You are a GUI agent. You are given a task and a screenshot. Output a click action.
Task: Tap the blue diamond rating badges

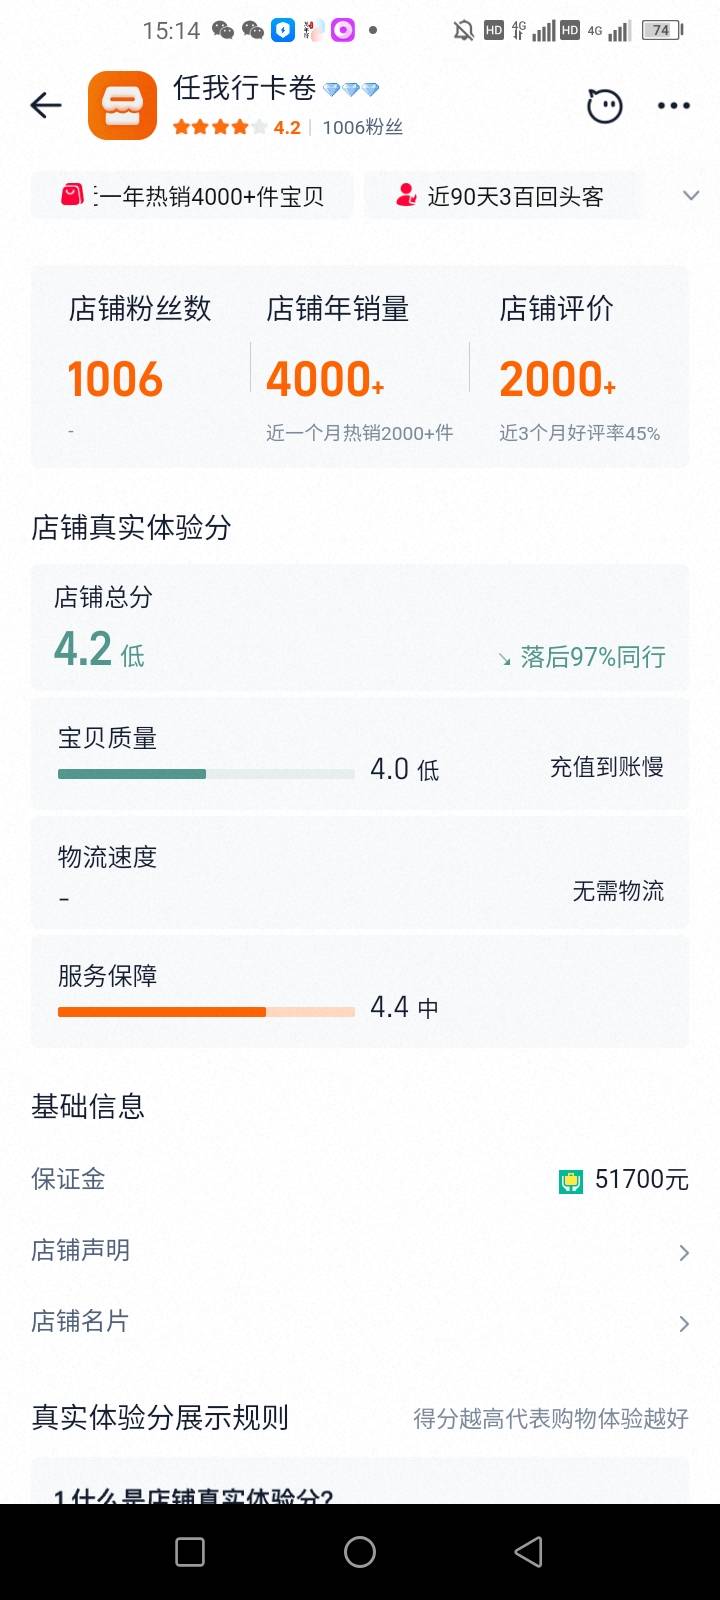351,90
